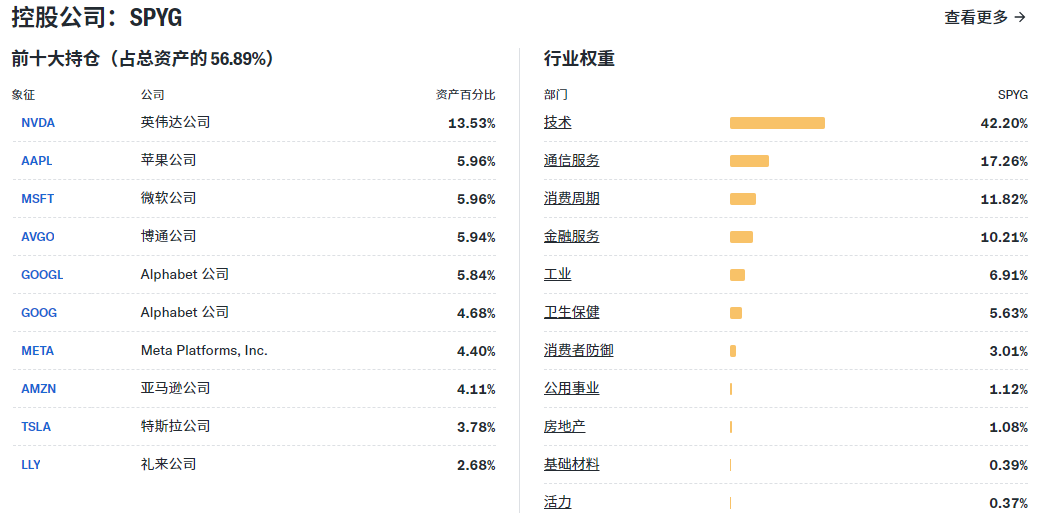Open the TSLA ticker link
The image size is (1040, 513).
pyautogui.click(x=36, y=427)
